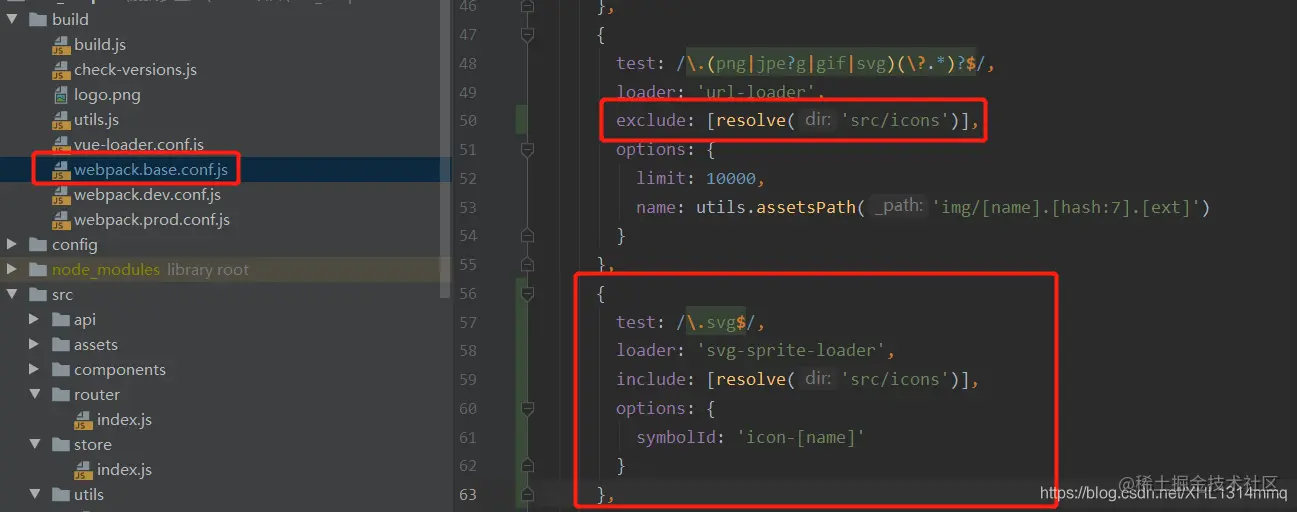Click the api folder icon
Image resolution: width=1297 pixels, height=512 pixels.
click(59, 320)
